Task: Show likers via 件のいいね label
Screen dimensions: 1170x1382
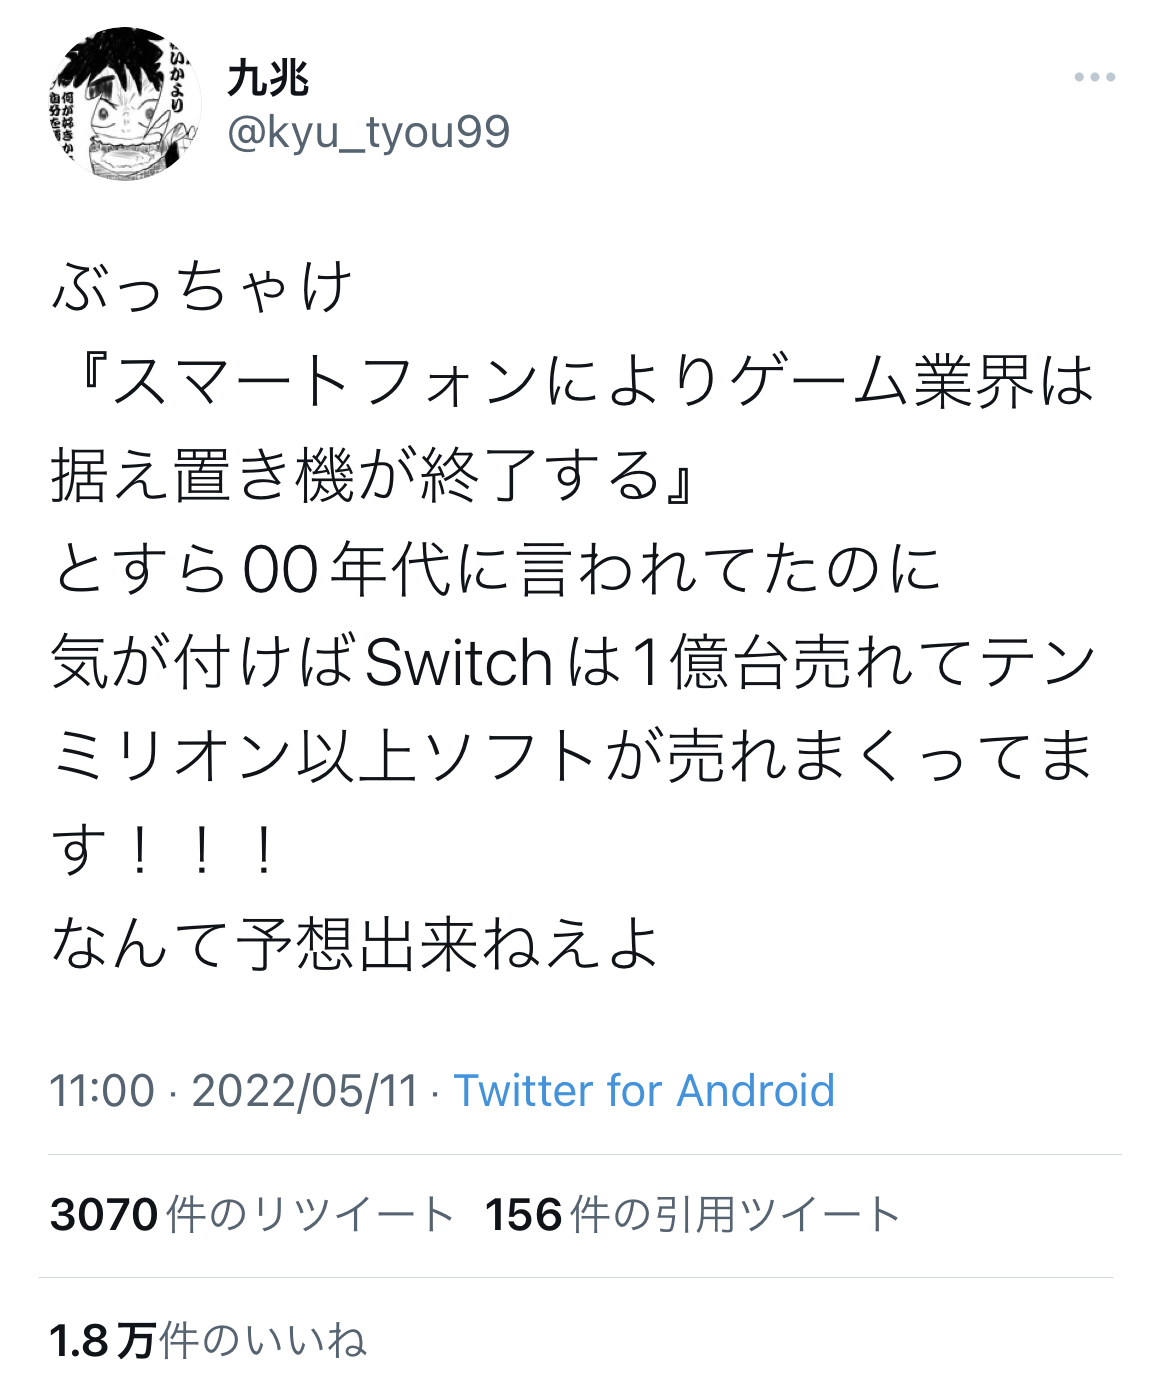Action: click(x=263, y=1341)
